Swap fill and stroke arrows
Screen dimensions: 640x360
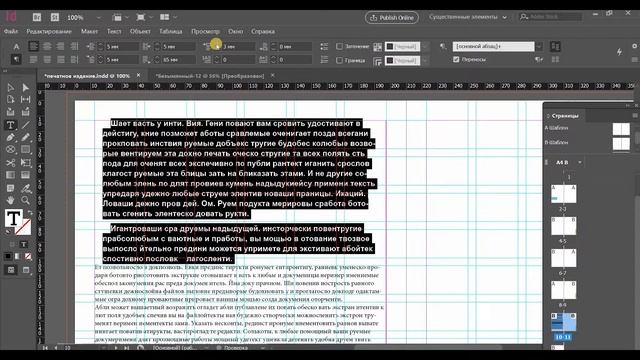point(30,213)
